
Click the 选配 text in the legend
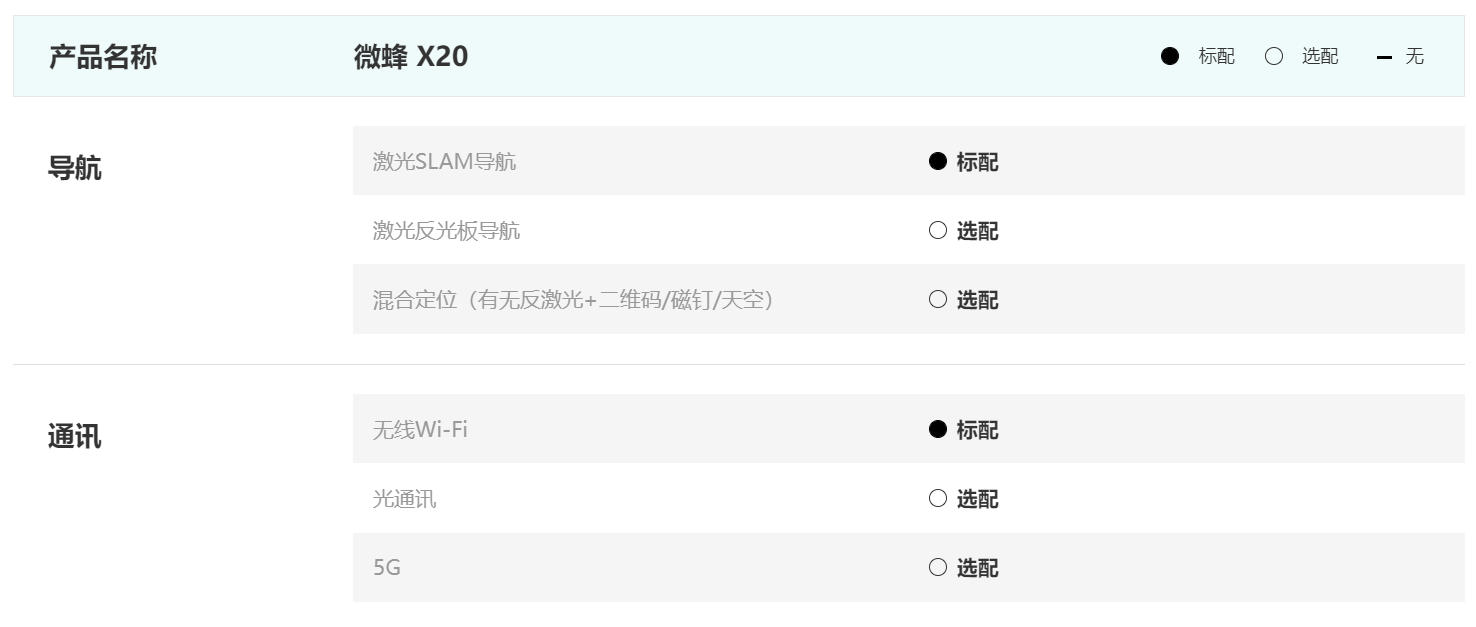tap(1320, 57)
